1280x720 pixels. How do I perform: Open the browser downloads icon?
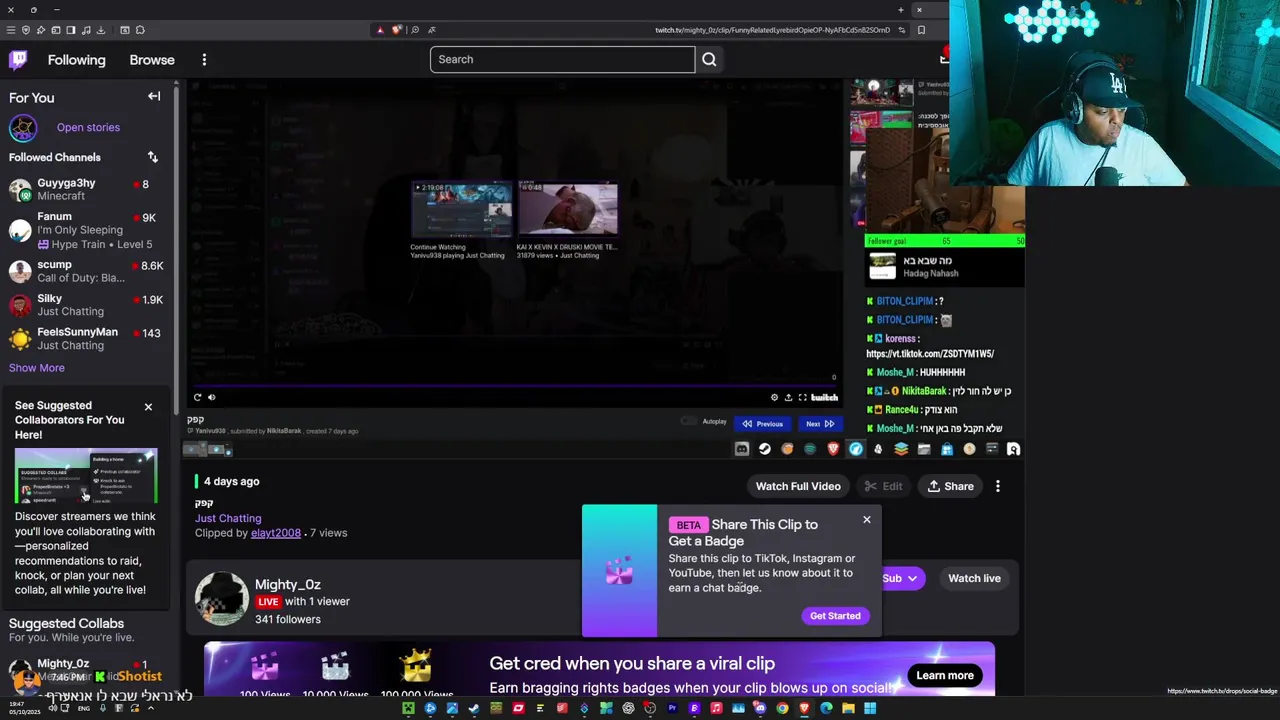pos(101,30)
